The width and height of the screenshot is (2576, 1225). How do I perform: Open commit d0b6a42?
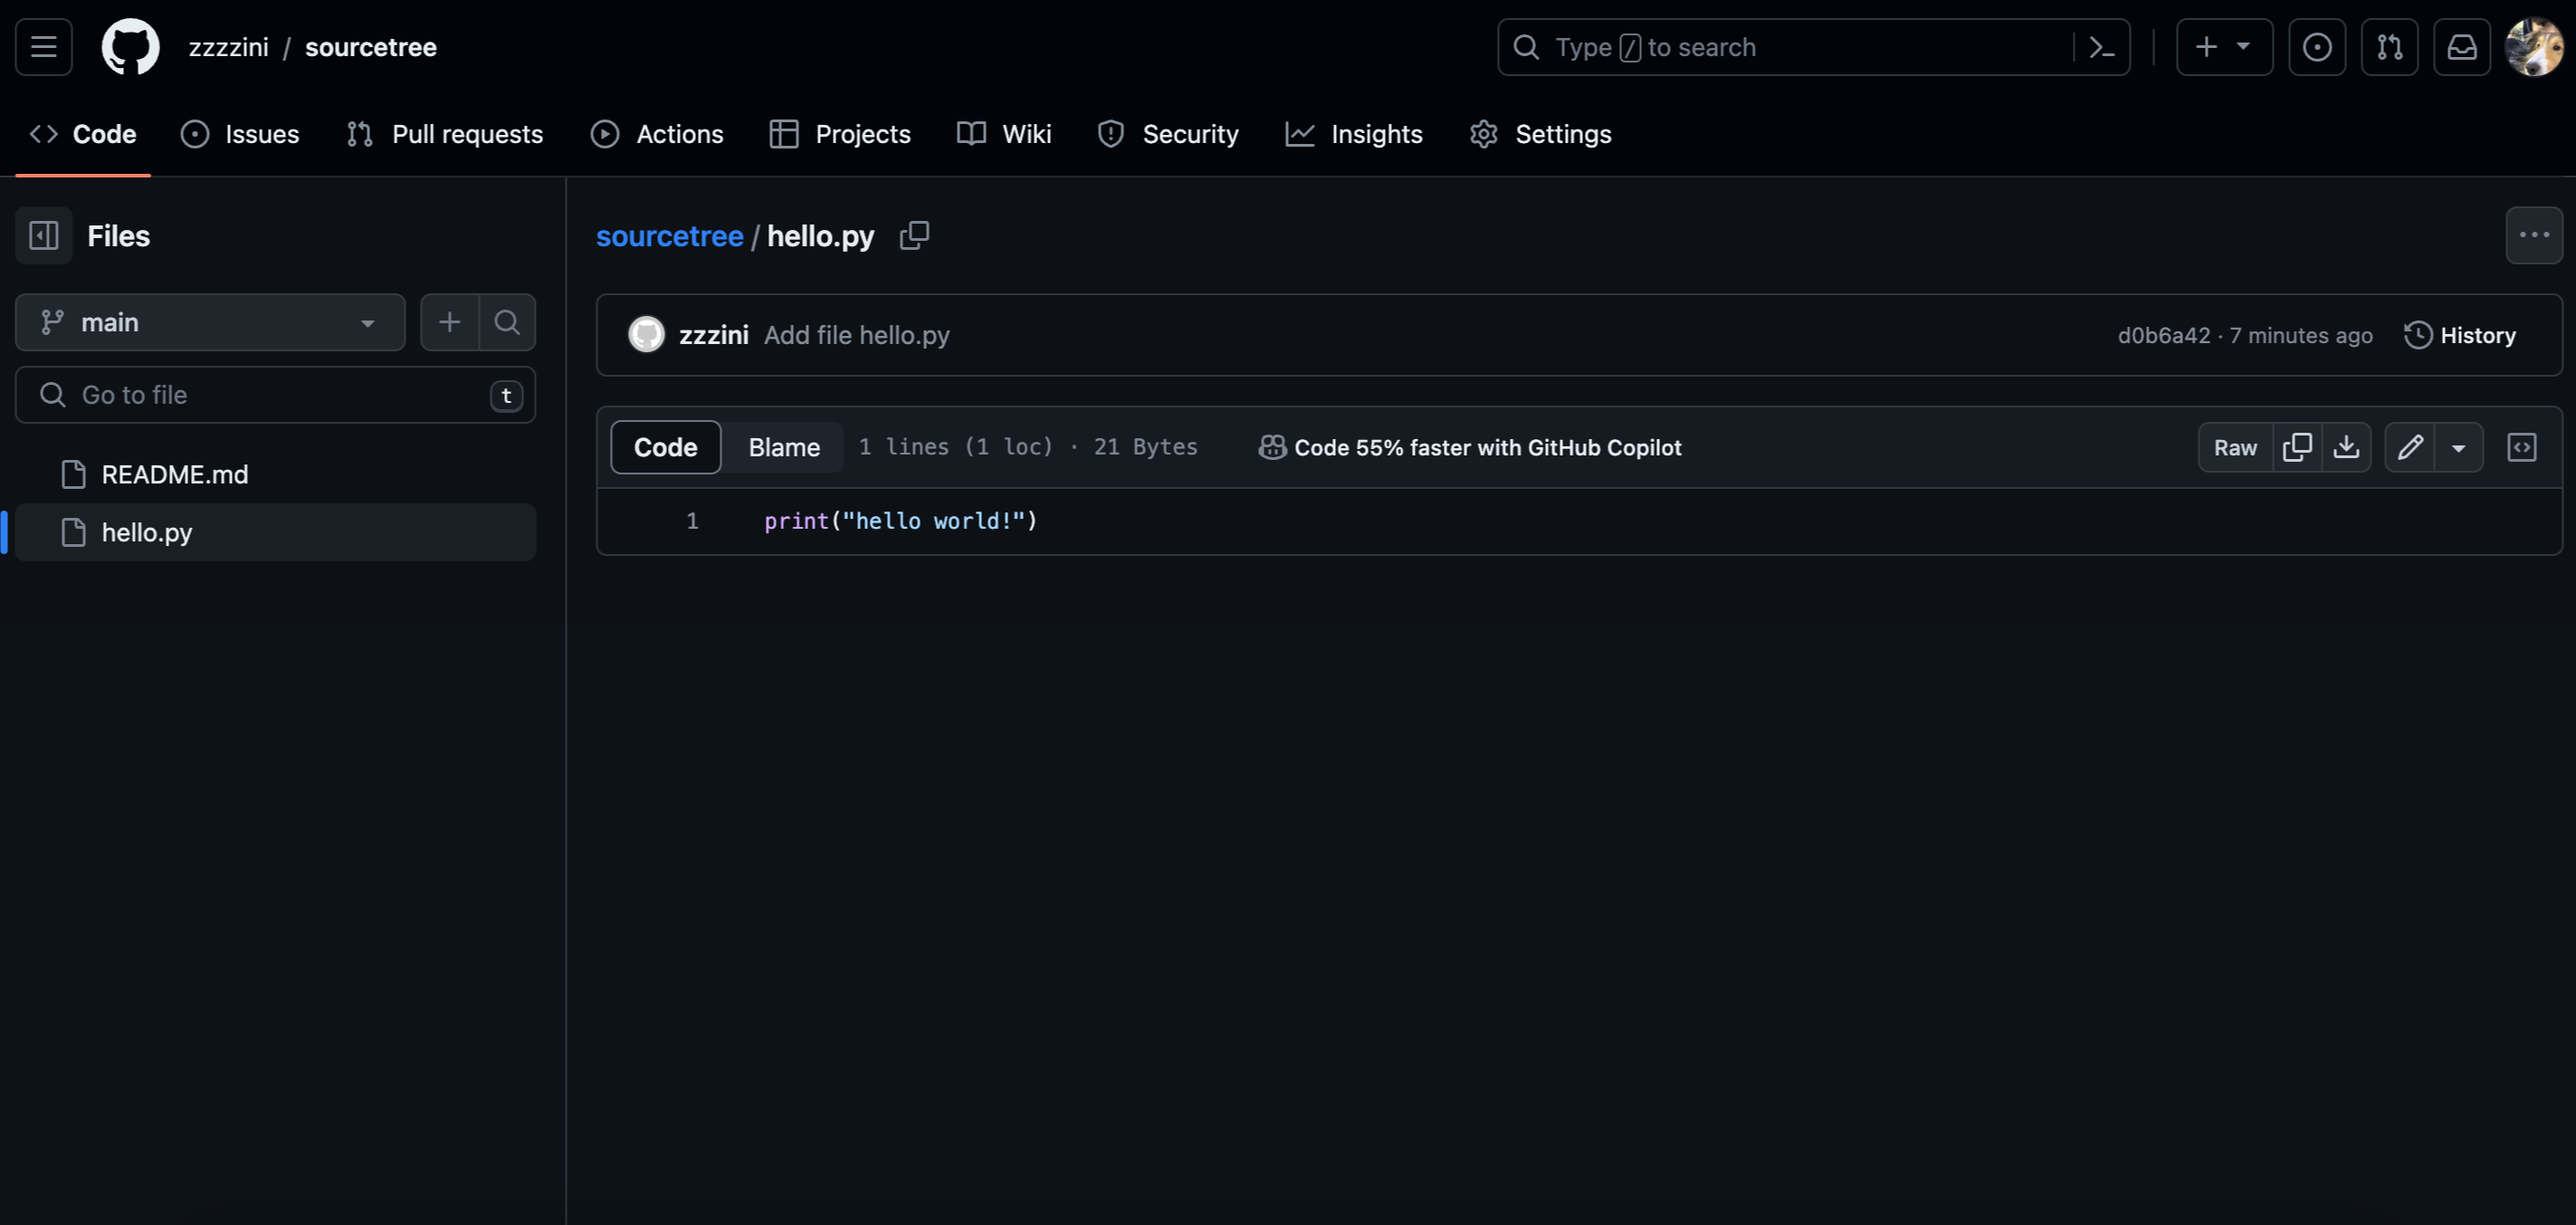click(2164, 335)
